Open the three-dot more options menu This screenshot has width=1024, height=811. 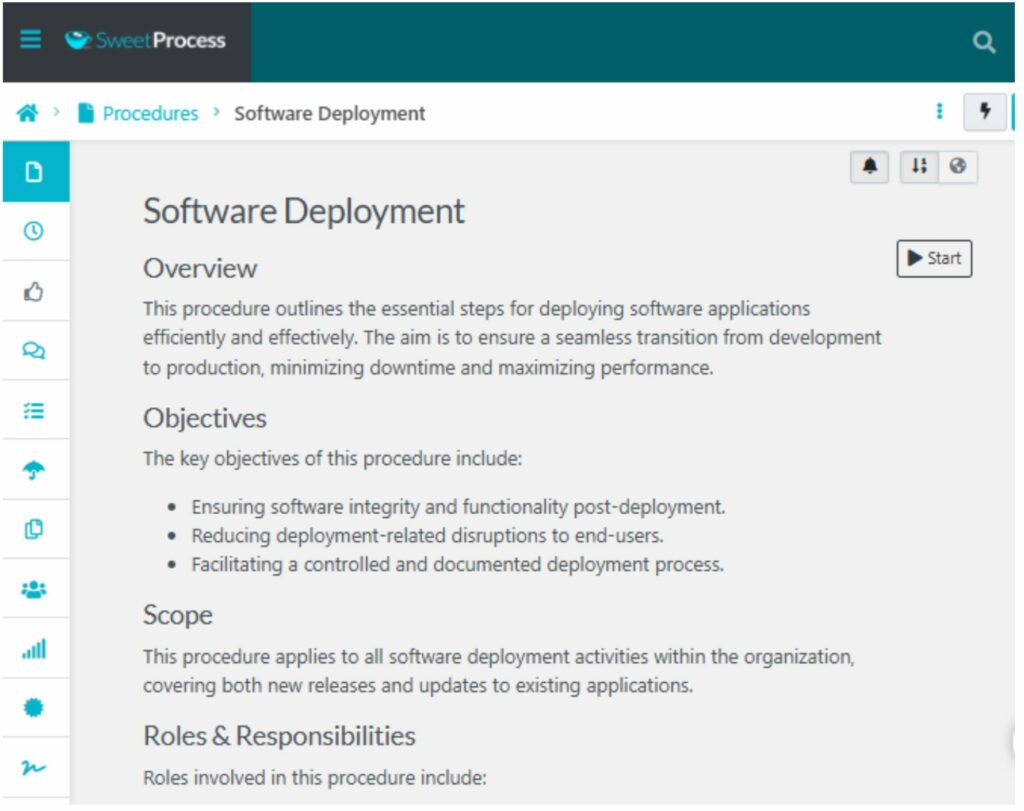pos(939,112)
